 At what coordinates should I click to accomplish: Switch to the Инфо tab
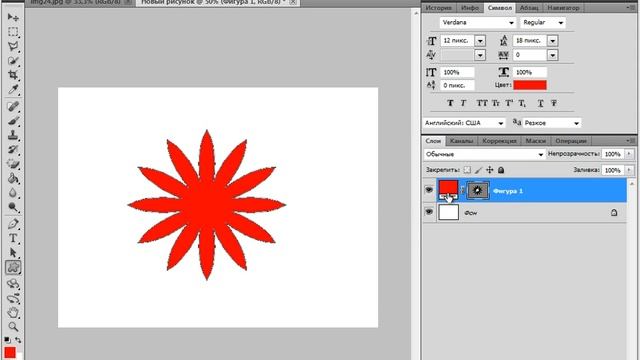[x=470, y=8]
